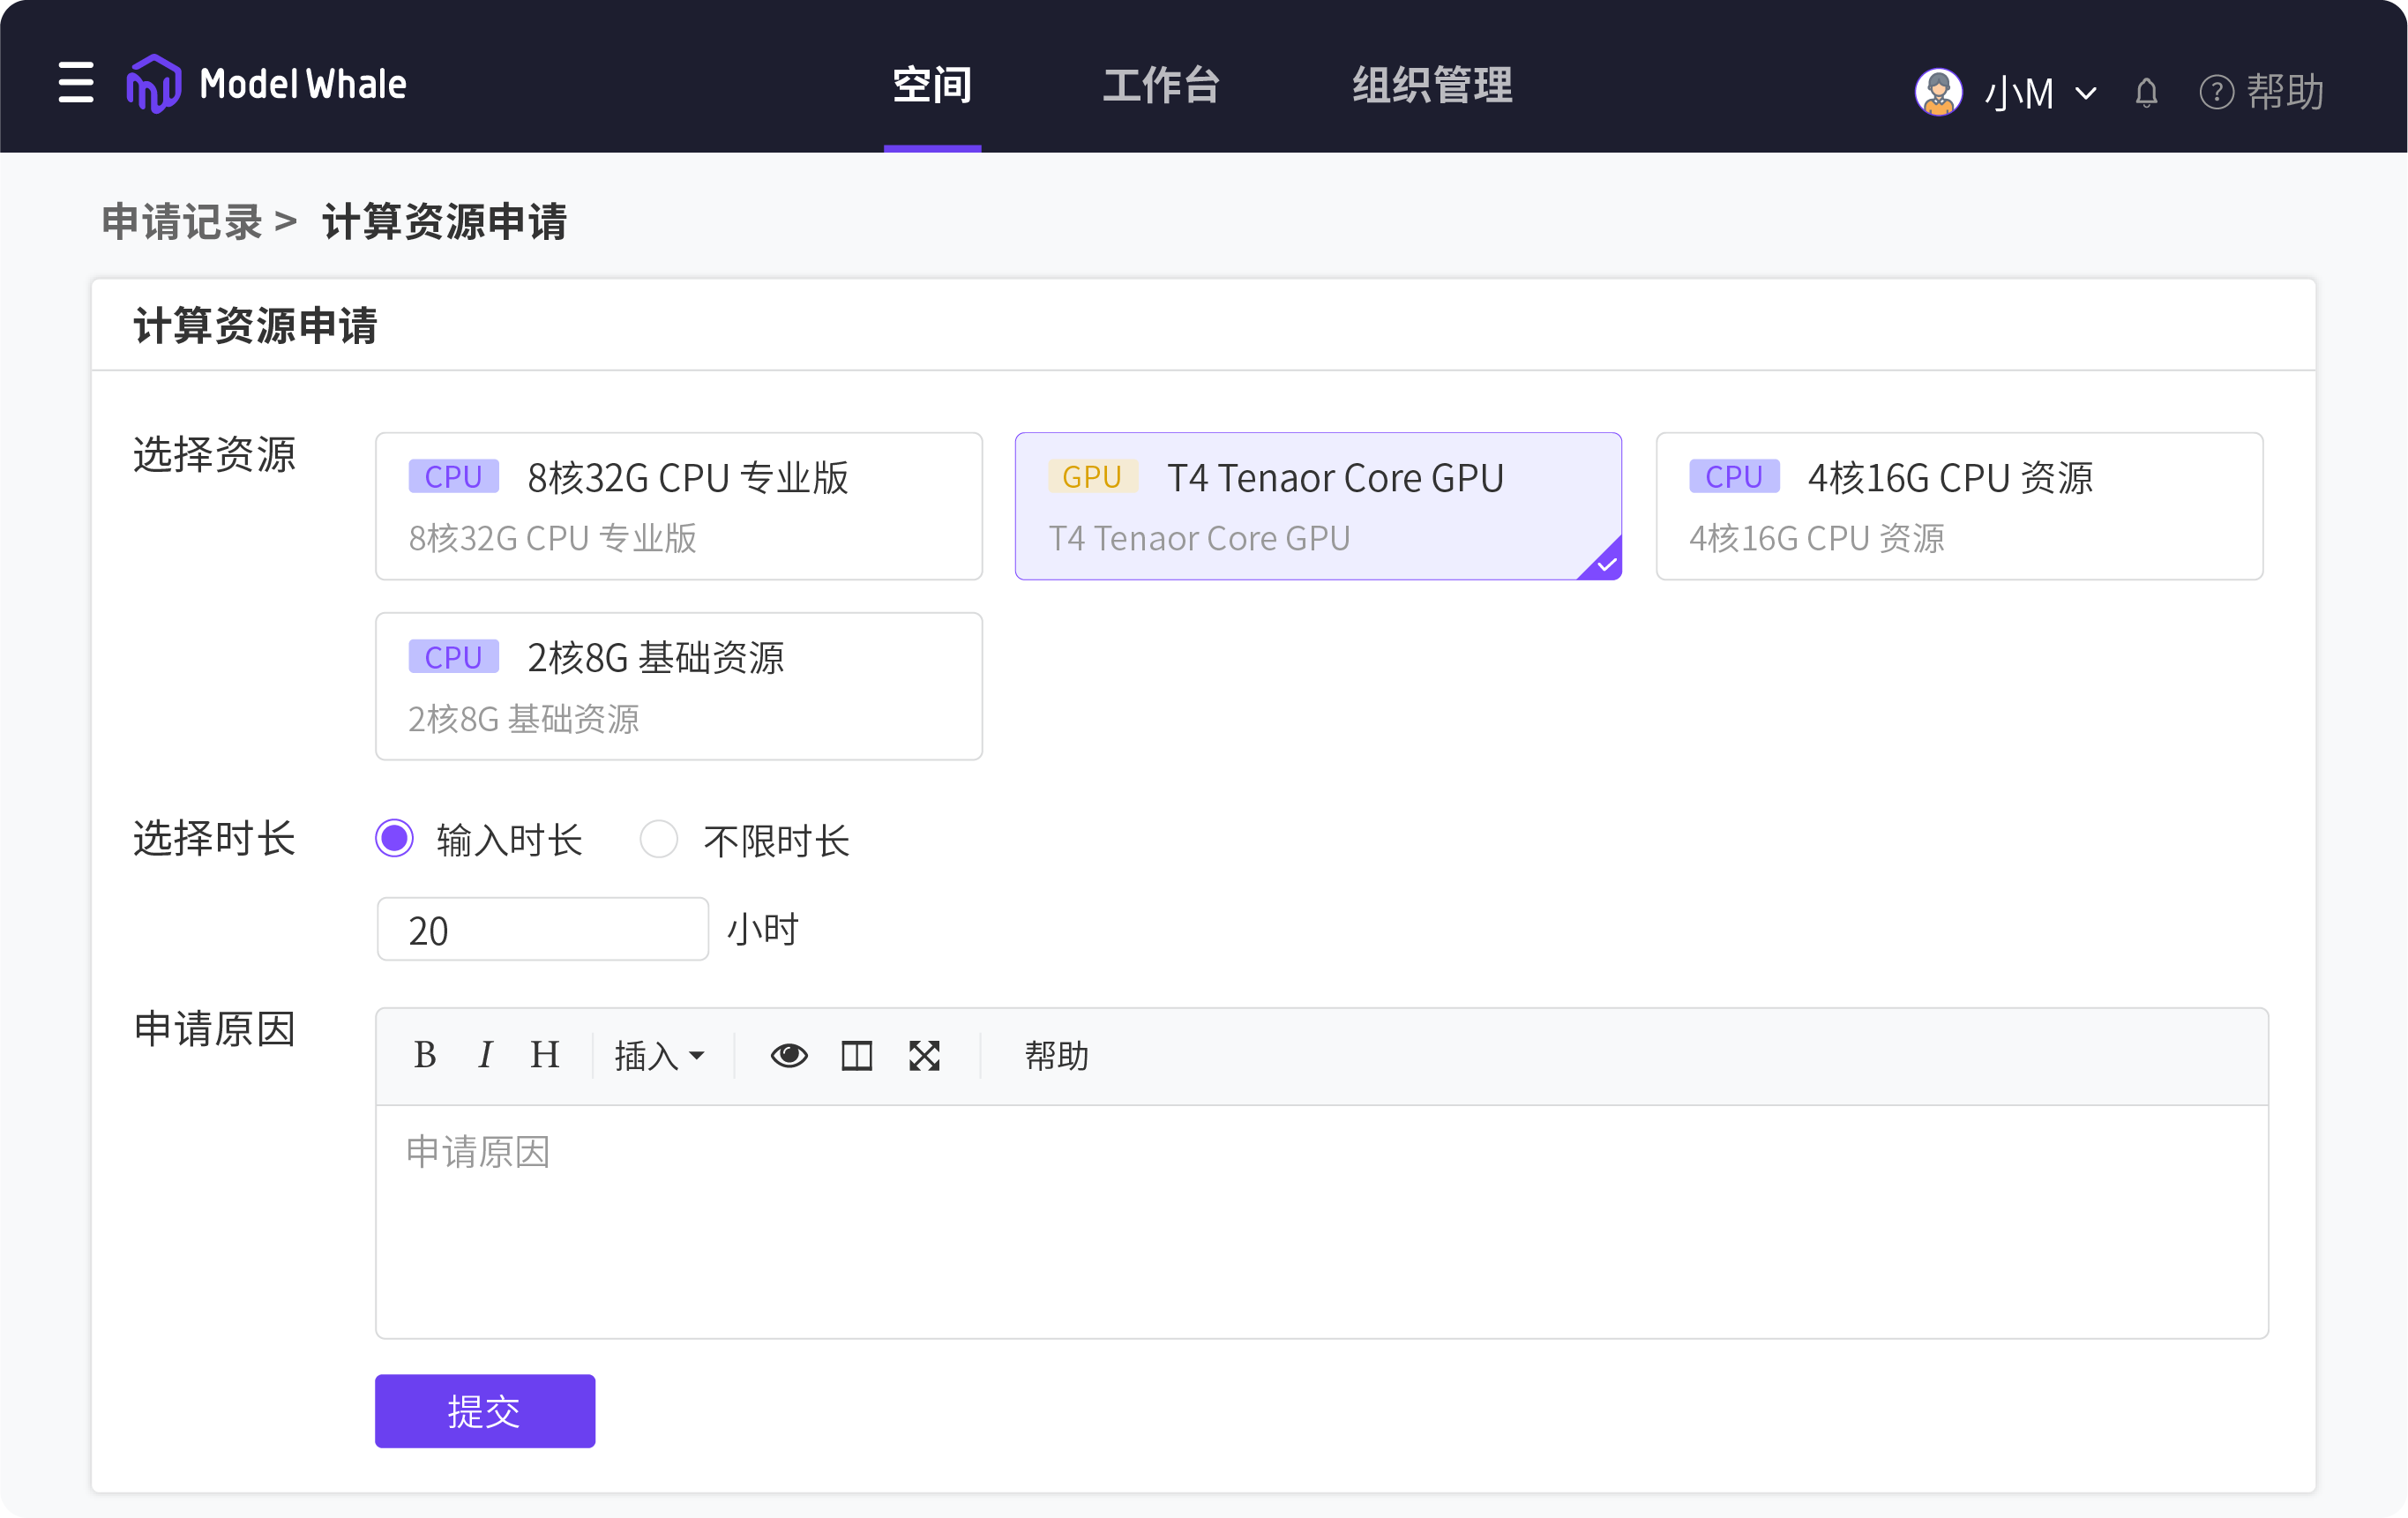Open the notification bell
The width and height of the screenshot is (2408, 1518).
pos(2146,93)
